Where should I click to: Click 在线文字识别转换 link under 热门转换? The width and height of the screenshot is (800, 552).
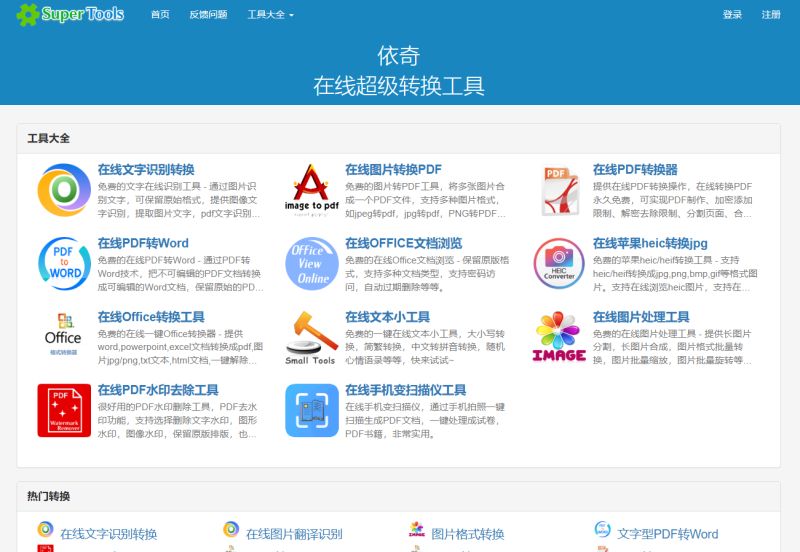pyautogui.click(x=109, y=534)
